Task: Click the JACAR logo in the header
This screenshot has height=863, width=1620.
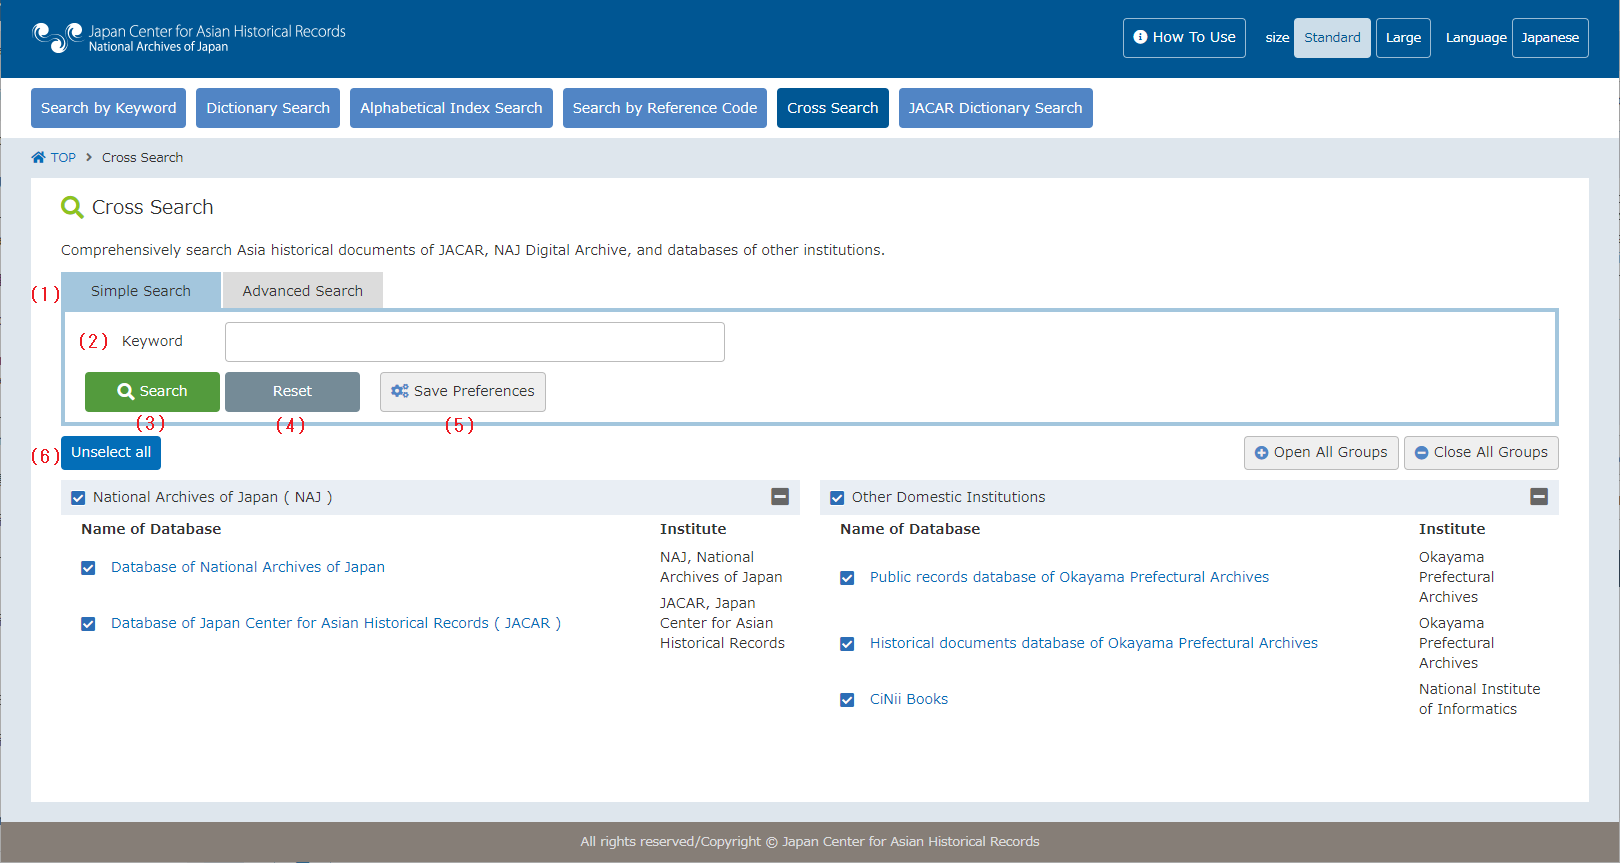Action: (189, 38)
